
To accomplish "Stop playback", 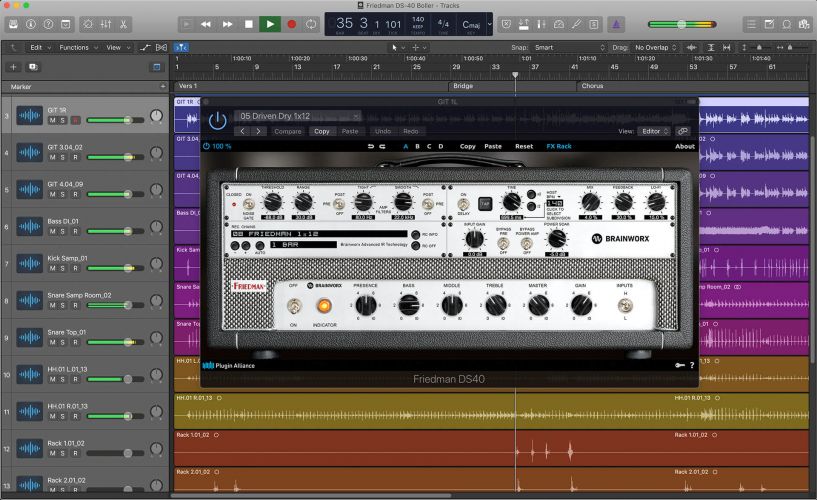I will click(249, 24).
